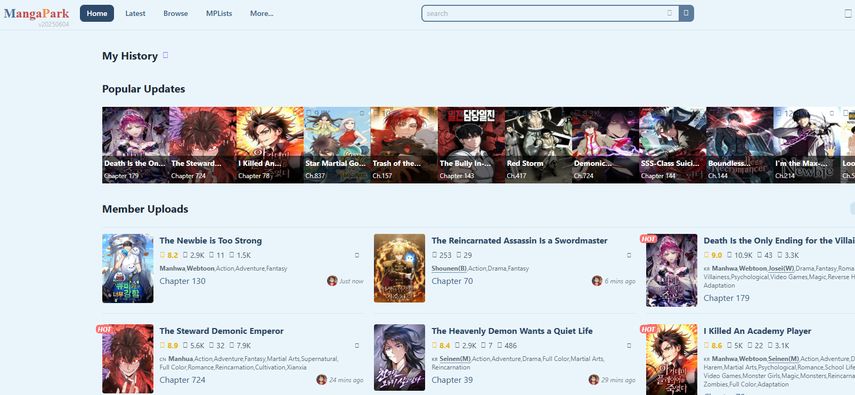Open Chapter 70 of The Reincarnated Assassin
855x395 pixels.
pos(452,281)
